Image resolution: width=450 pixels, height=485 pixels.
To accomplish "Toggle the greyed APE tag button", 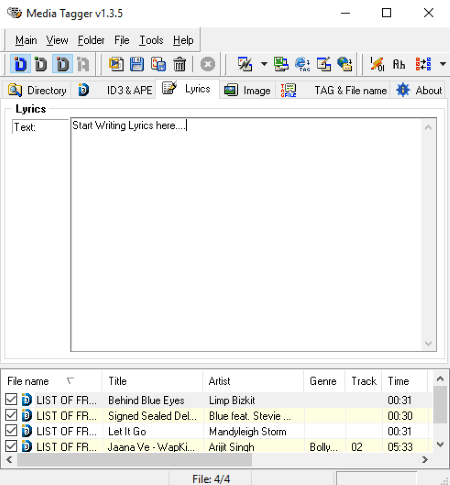I will pyautogui.click(x=83, y=64).
